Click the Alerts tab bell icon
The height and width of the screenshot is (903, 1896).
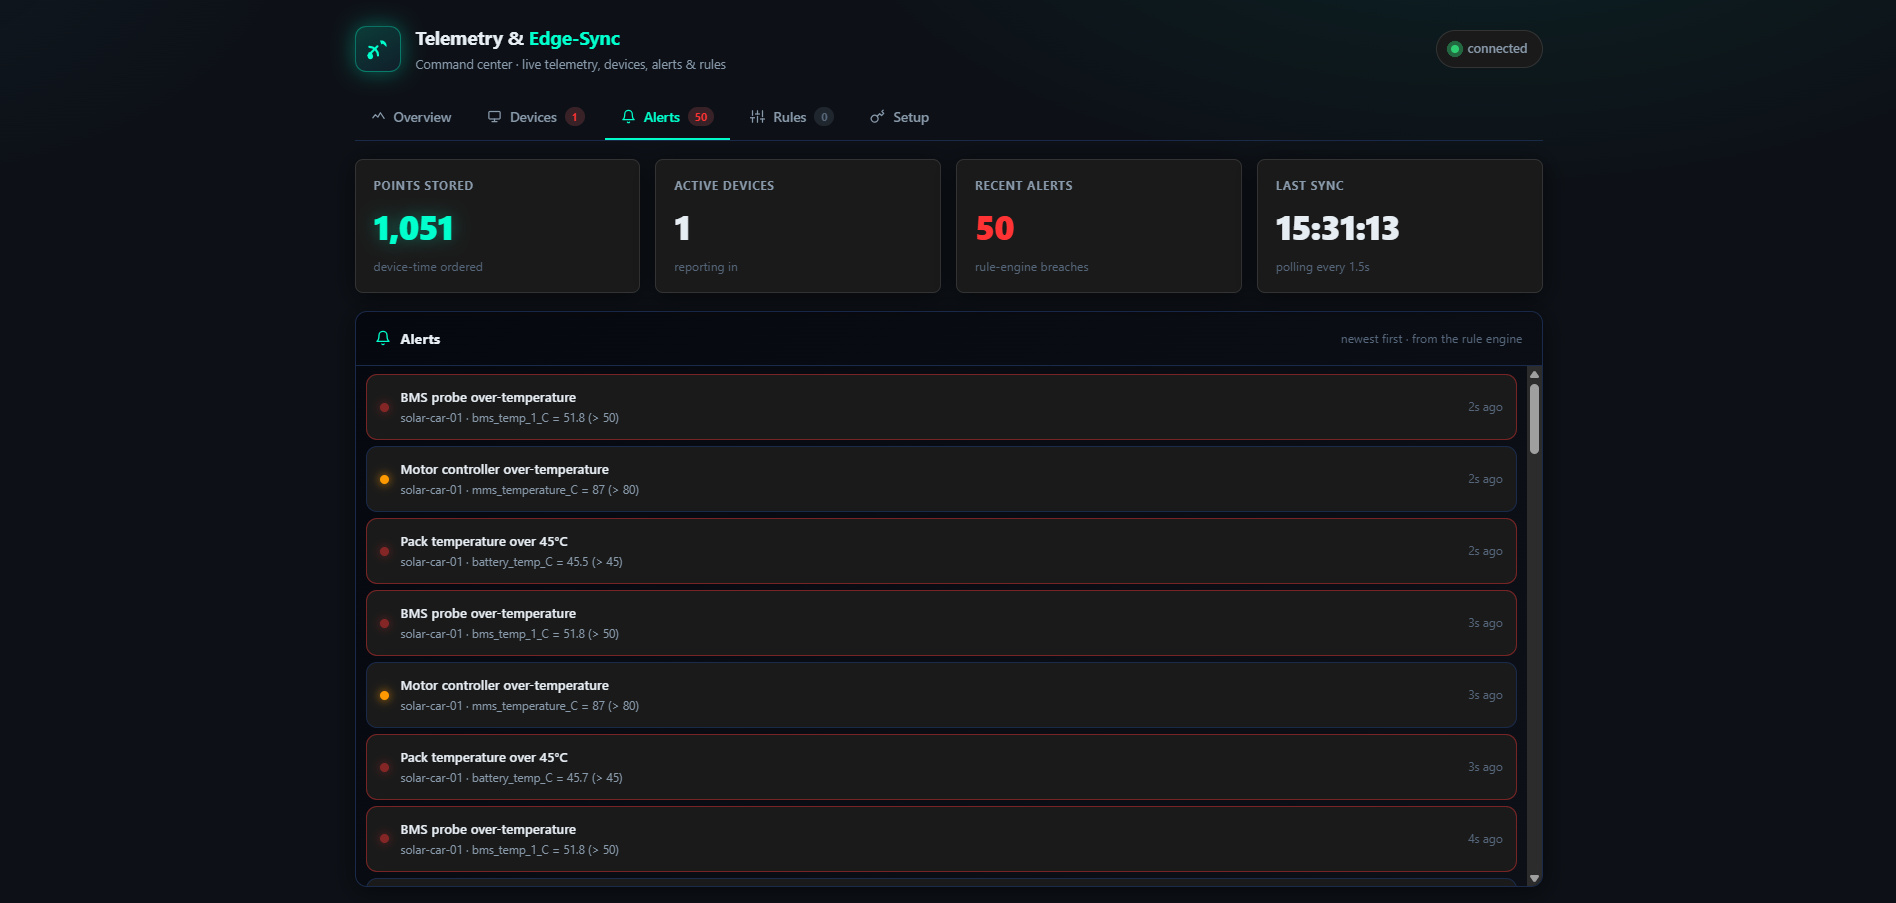tap(628, 117)
